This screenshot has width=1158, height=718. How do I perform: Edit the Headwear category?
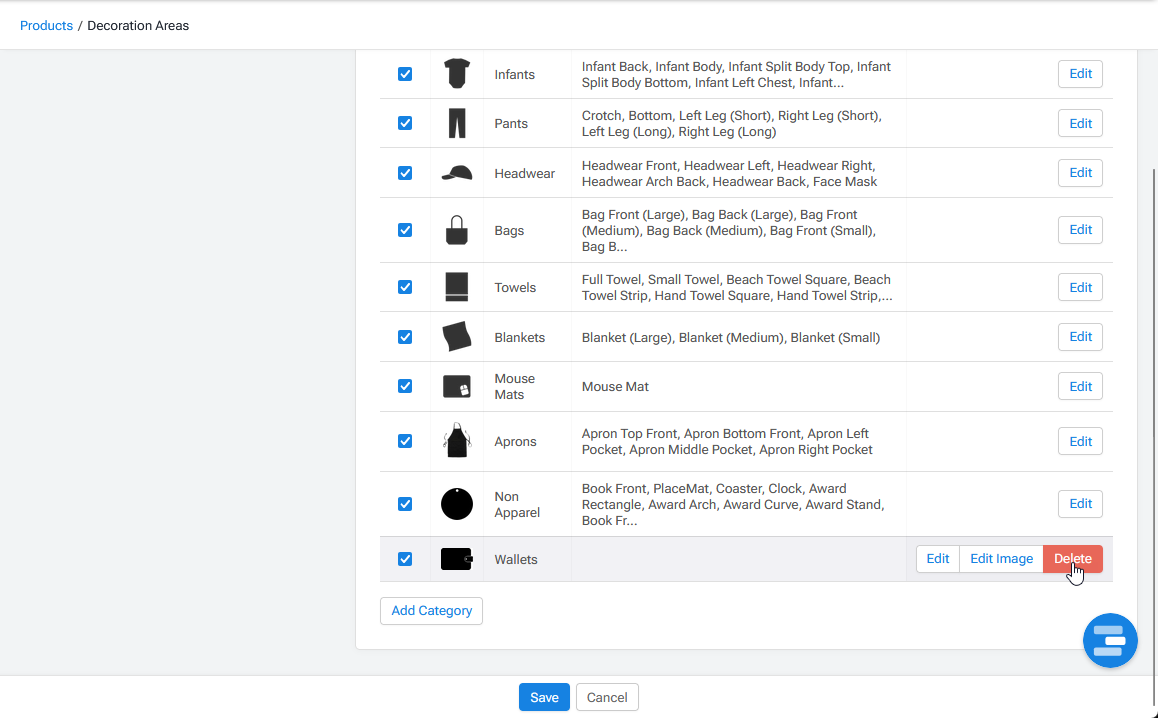click(x=1080, y=173)
